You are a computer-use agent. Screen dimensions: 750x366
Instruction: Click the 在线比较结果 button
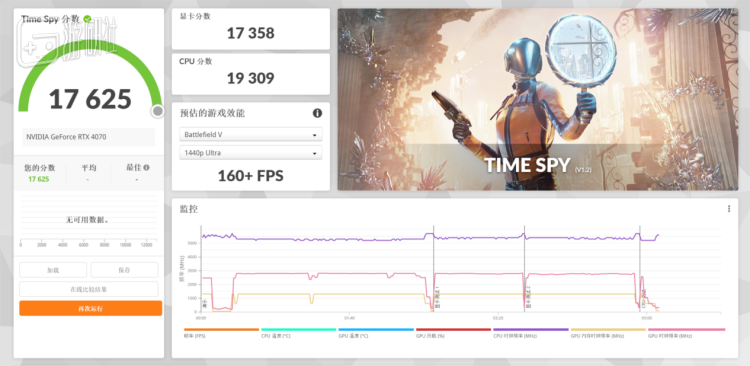tap(89, 289)
